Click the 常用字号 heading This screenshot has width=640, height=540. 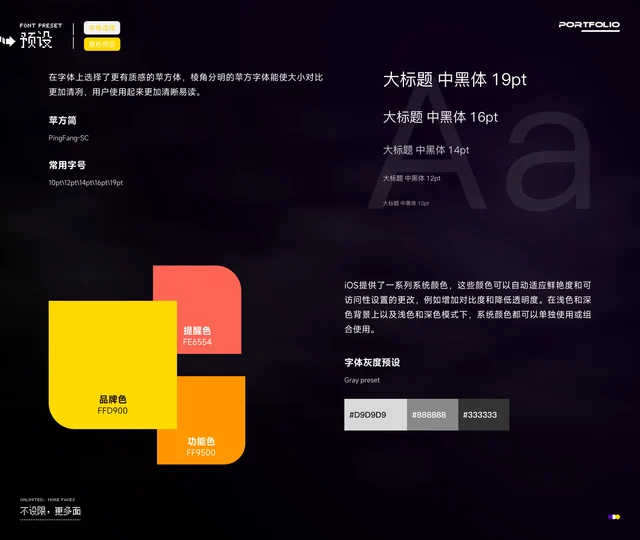[x=67, y=165]
